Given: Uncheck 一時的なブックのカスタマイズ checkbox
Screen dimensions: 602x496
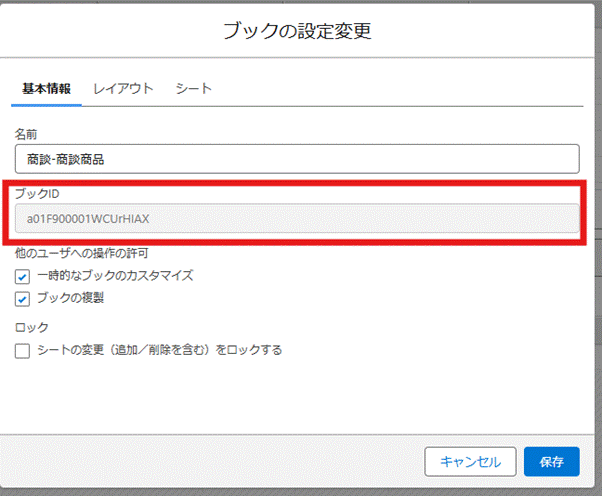Looking at the screenshot, I should [x=22, y=276].
